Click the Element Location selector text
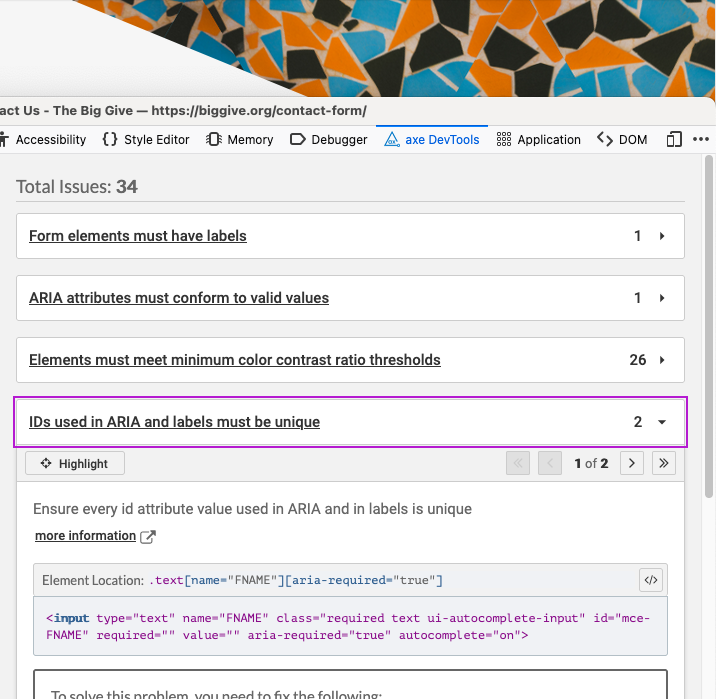Screen dimensions: 716x699 (x=296, y=580)
